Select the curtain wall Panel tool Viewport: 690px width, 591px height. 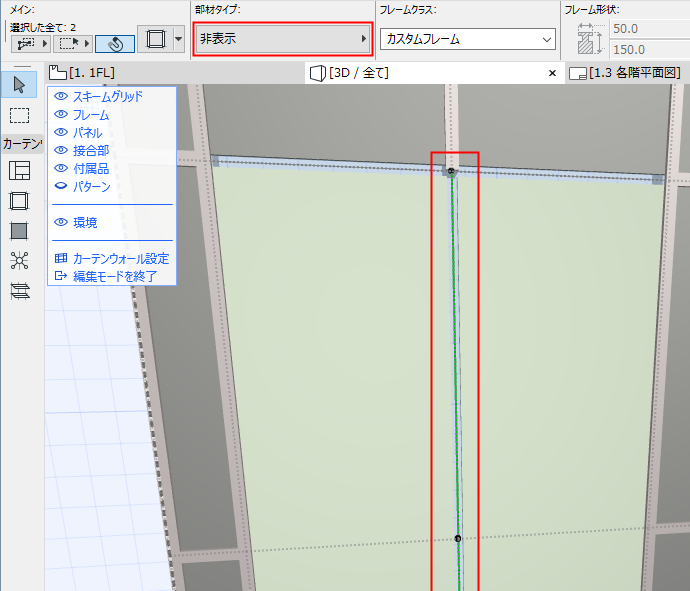(x=19, y=231)
